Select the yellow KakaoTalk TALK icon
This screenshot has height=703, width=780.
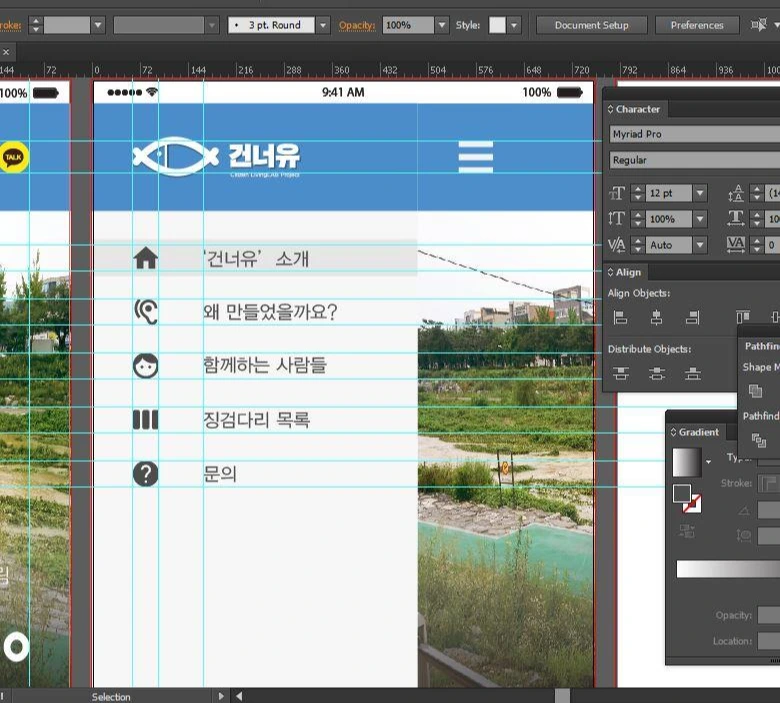coord(13,157)
